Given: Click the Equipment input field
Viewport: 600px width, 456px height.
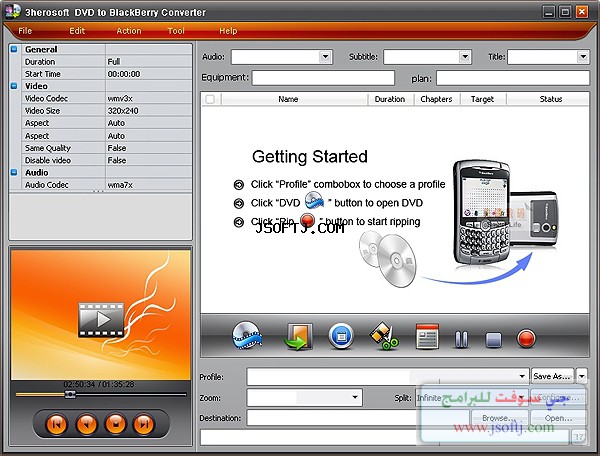Looking at the screenshot, I should coord(323,78).
